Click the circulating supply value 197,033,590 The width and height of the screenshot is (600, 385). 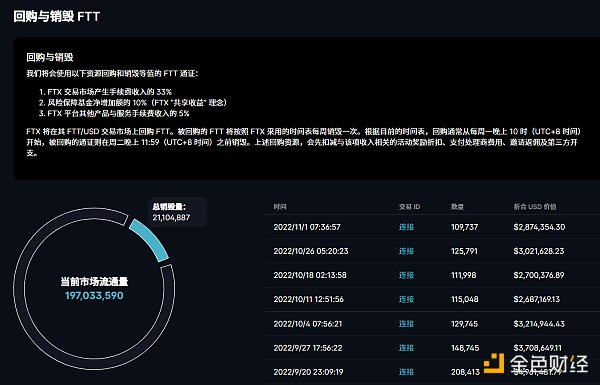pyautogui.click(x=94, y=296)
